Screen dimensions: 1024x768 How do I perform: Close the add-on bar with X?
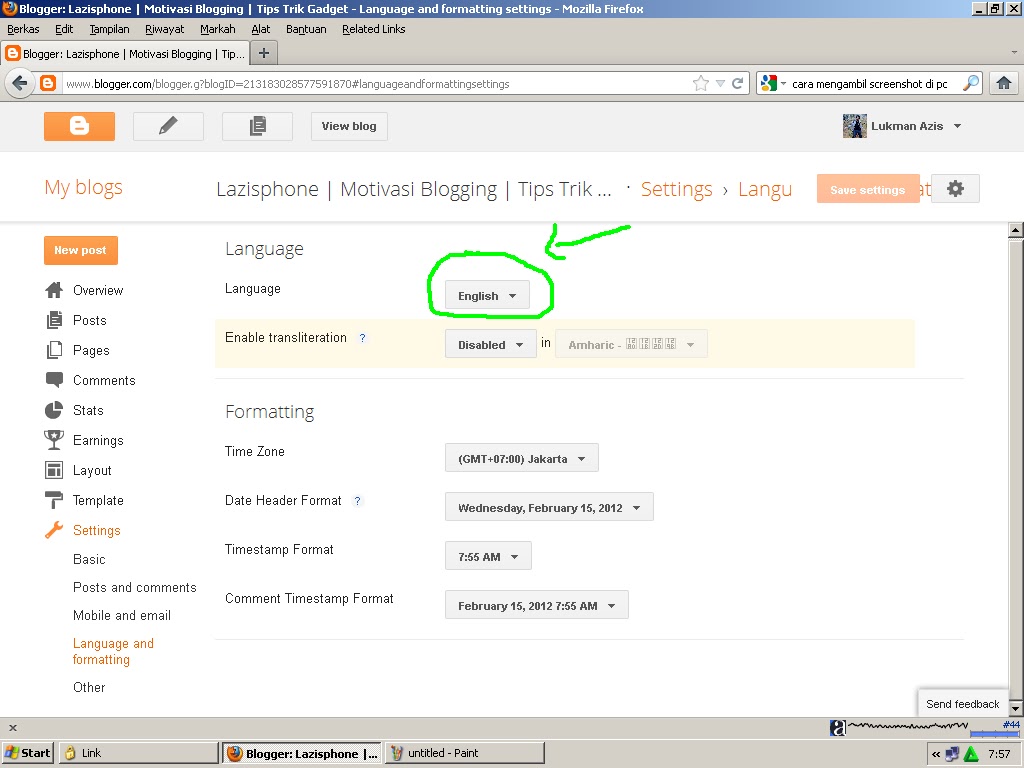(x=12, y=728)
